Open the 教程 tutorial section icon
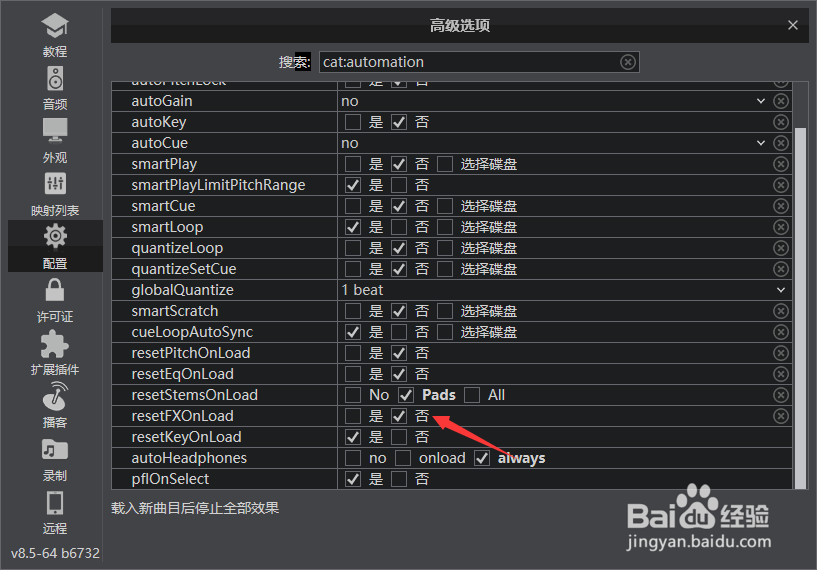 tap(55, 26)
